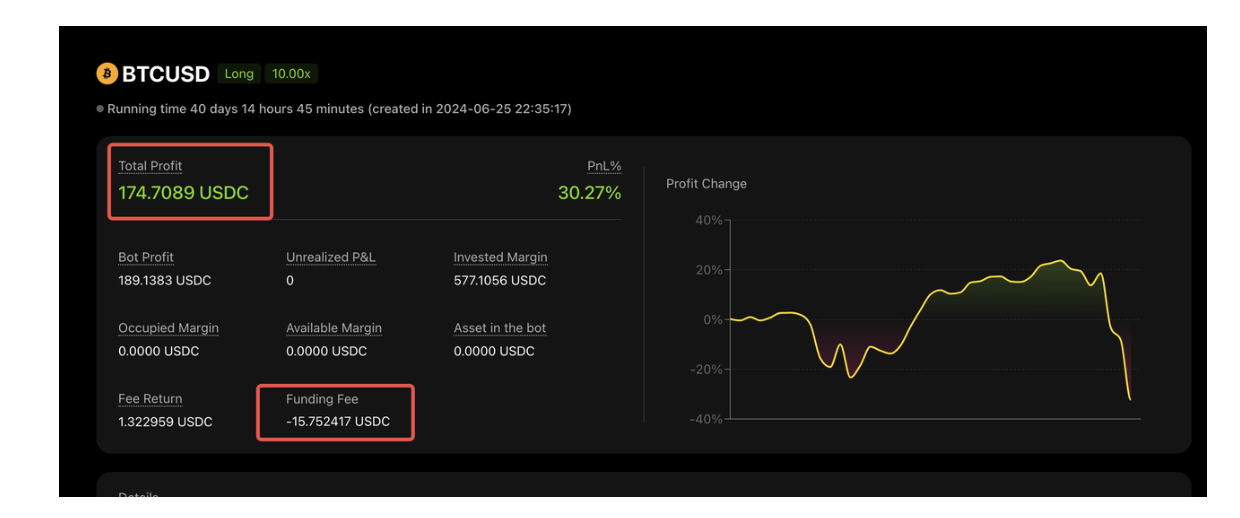The width and height of the screenshot is (1240, 518).
Task: Click the BTCUSD pair title
Action: (166, 74)
